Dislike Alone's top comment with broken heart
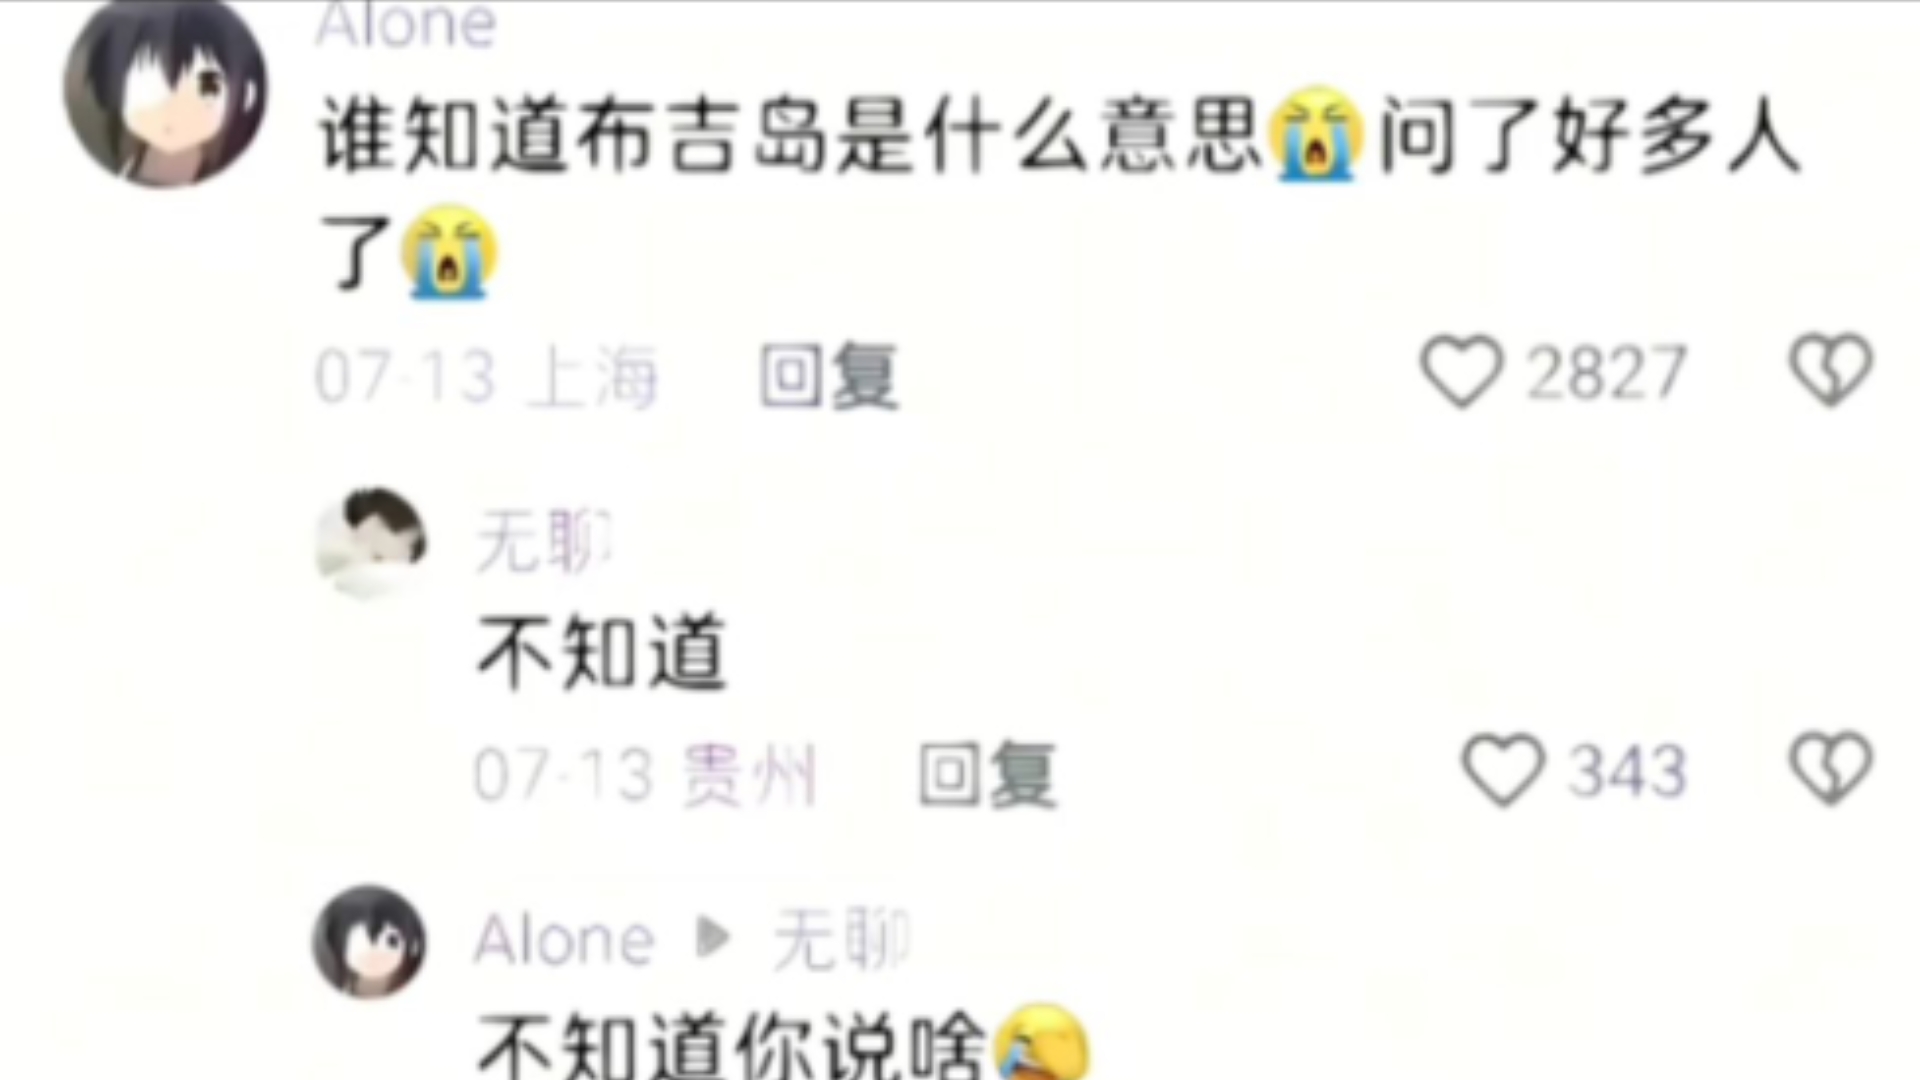The image size is (1920, 1080). point(1830,370)
